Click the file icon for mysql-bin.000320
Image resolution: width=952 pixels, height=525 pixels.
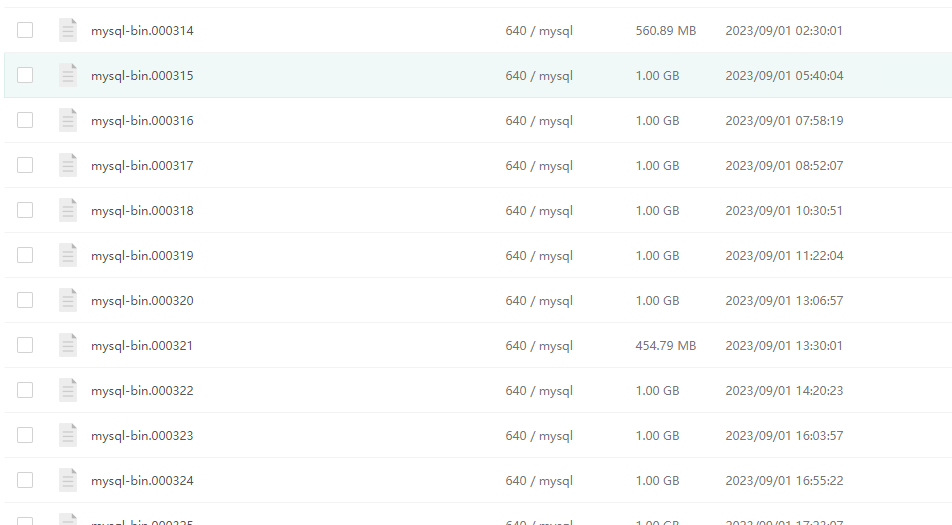click(68, 300)
